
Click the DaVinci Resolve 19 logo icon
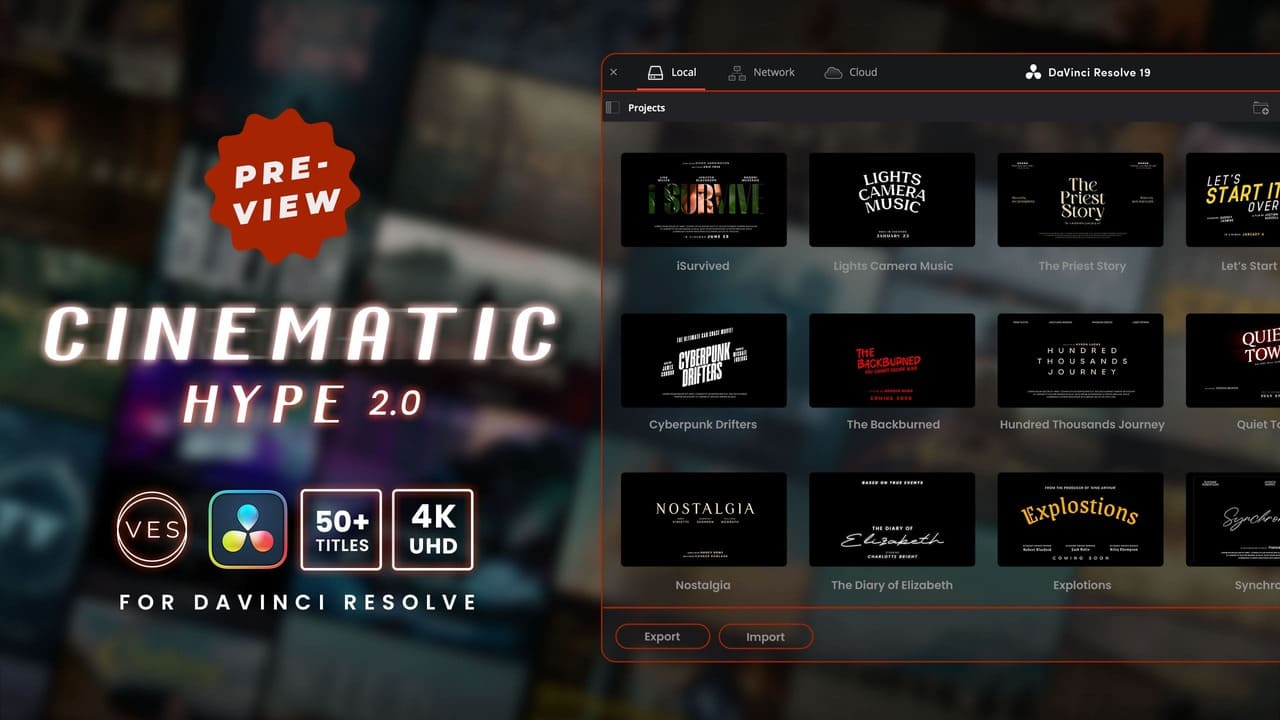(1034, 72)
